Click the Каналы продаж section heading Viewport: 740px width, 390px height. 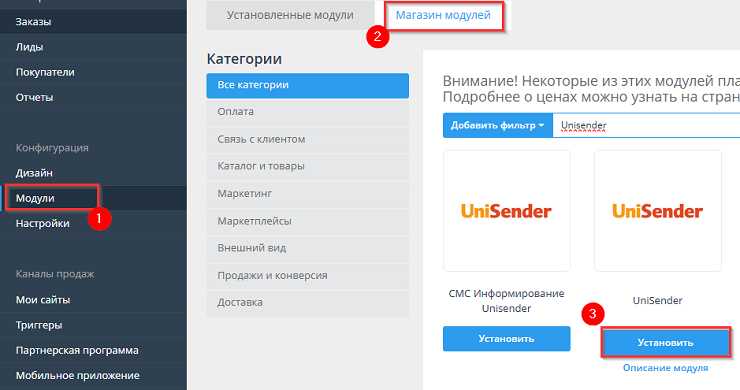[55, 274]
